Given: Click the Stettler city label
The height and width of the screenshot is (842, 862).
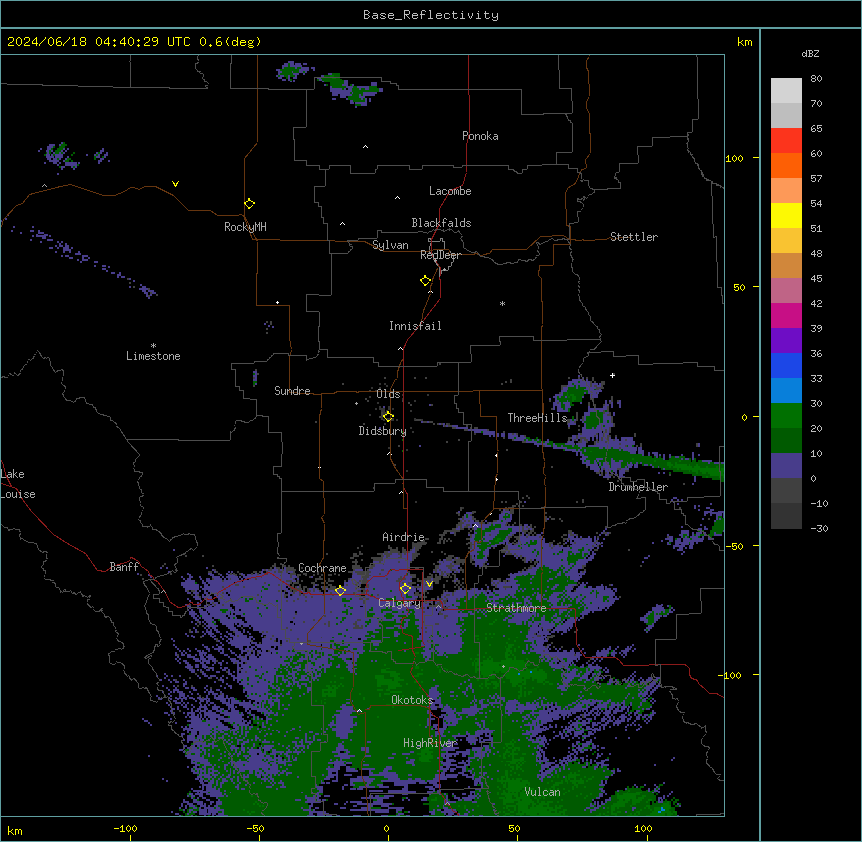Looking at the screenshot, I should [x=633, y=237].
